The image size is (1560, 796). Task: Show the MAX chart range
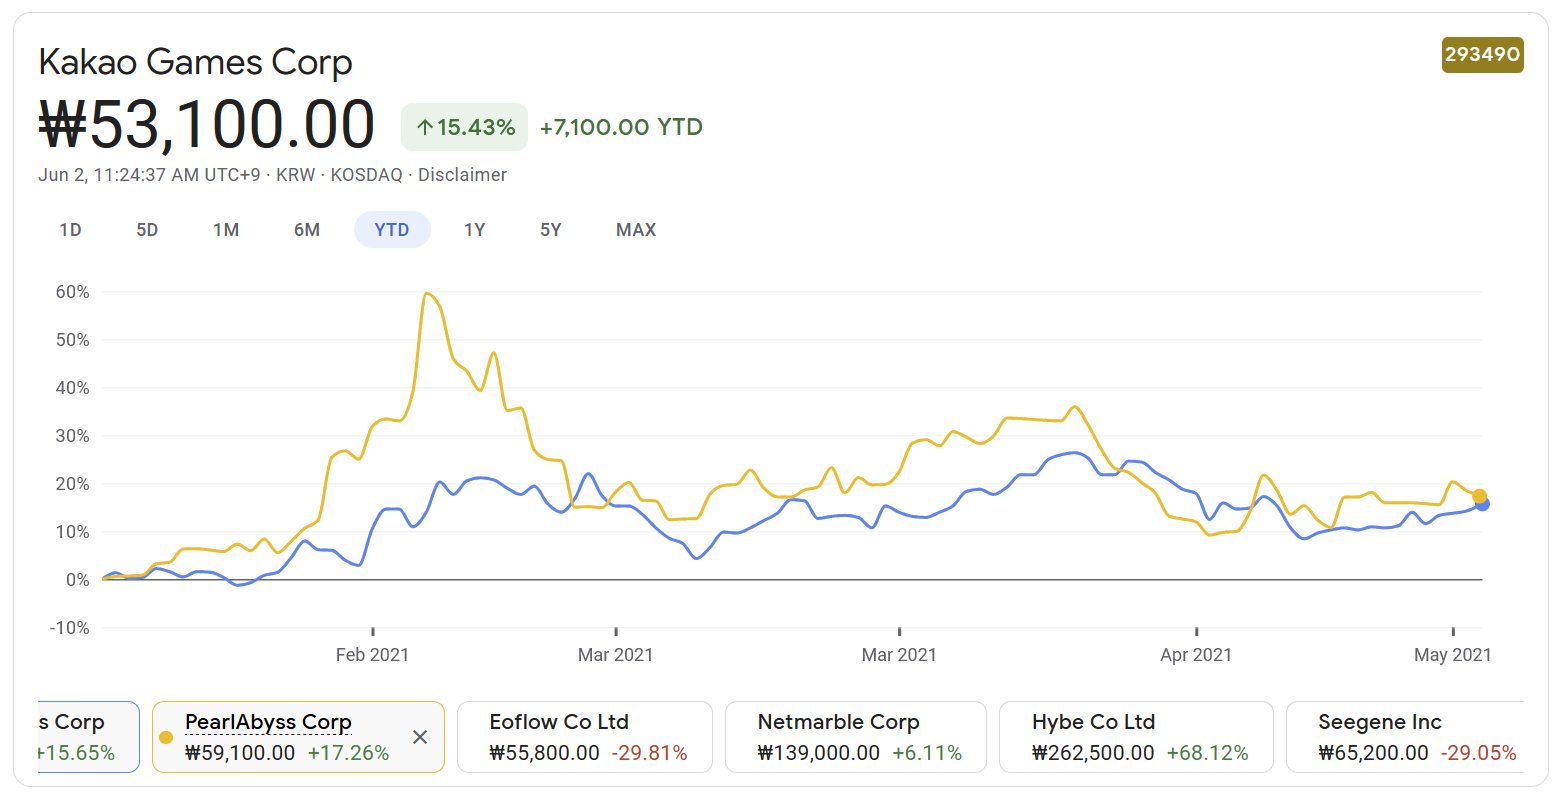pos(636,230)
